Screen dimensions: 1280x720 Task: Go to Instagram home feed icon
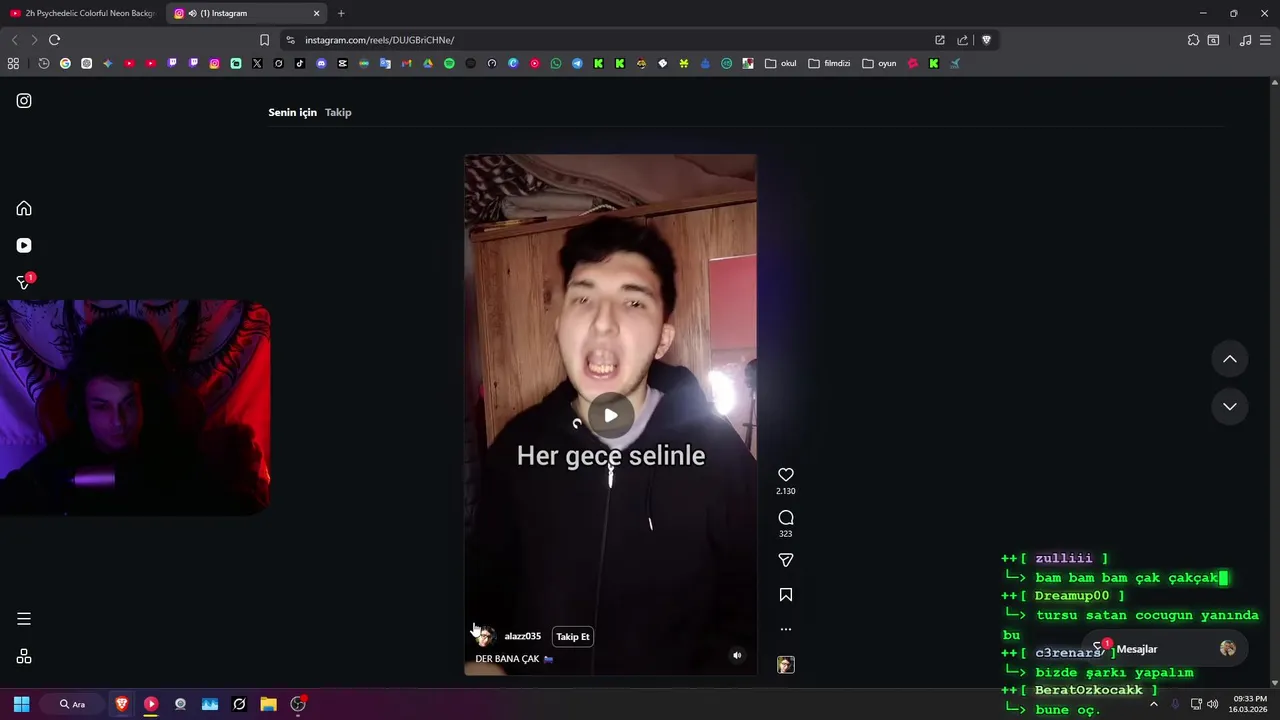pyautogui.click(x=24, y=208)
